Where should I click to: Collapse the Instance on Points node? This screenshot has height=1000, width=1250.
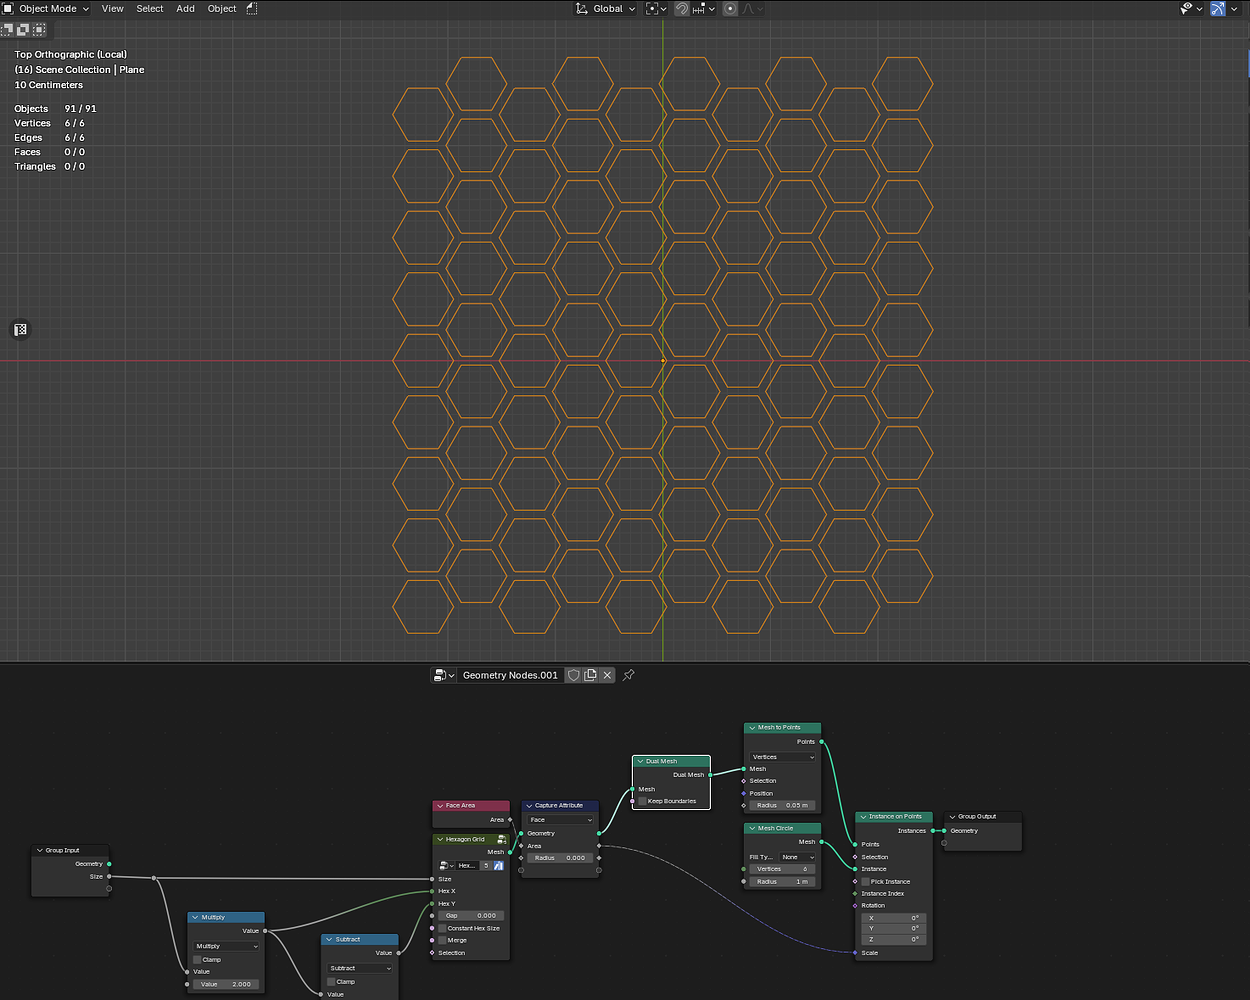(x=863, y=816)
